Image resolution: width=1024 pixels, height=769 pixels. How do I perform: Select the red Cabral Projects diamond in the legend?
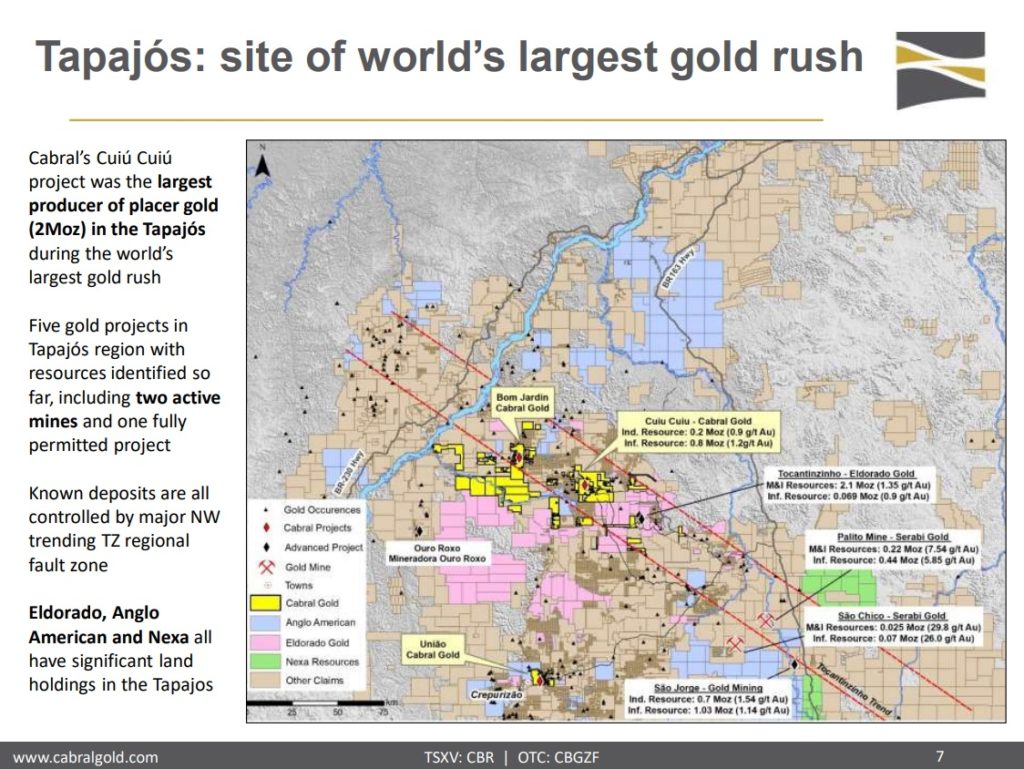pos(266,527)
